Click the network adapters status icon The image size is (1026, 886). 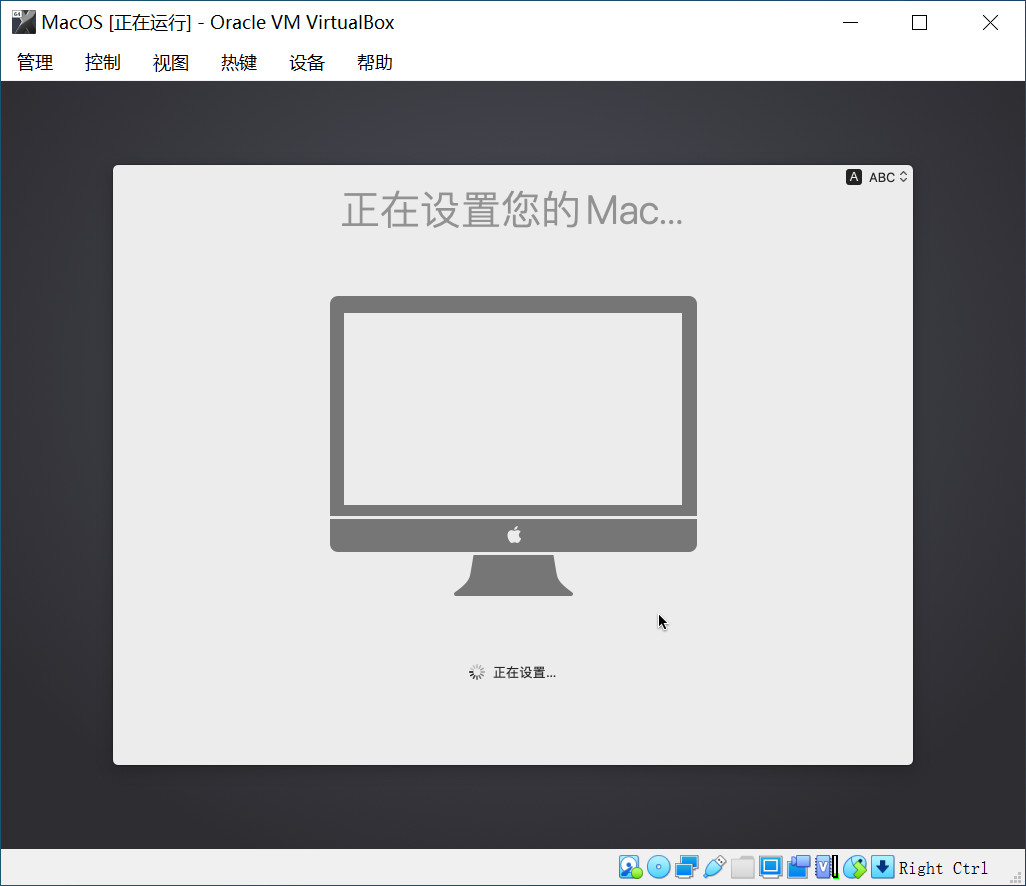coord(686,868)
